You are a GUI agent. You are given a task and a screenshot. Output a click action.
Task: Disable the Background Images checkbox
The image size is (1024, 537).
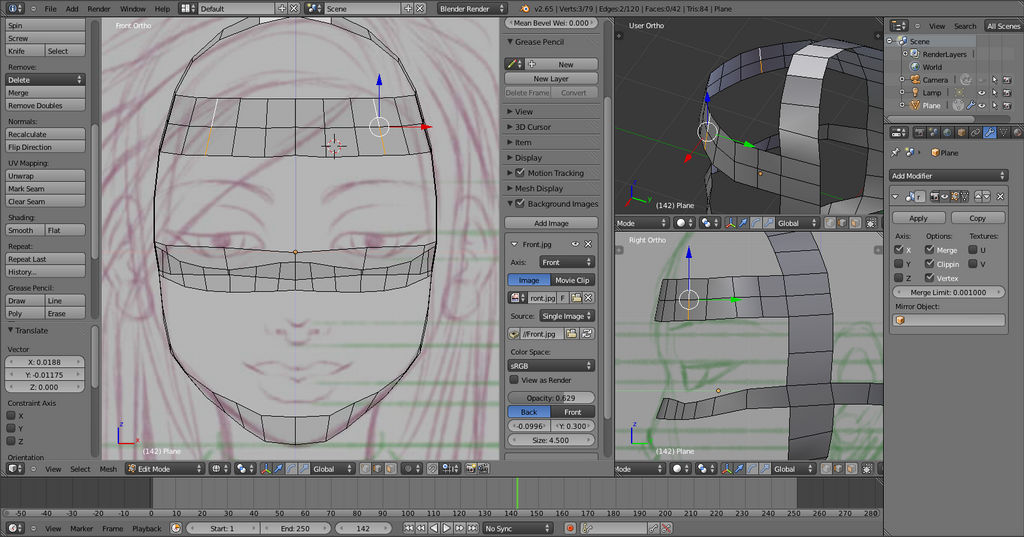519,204
